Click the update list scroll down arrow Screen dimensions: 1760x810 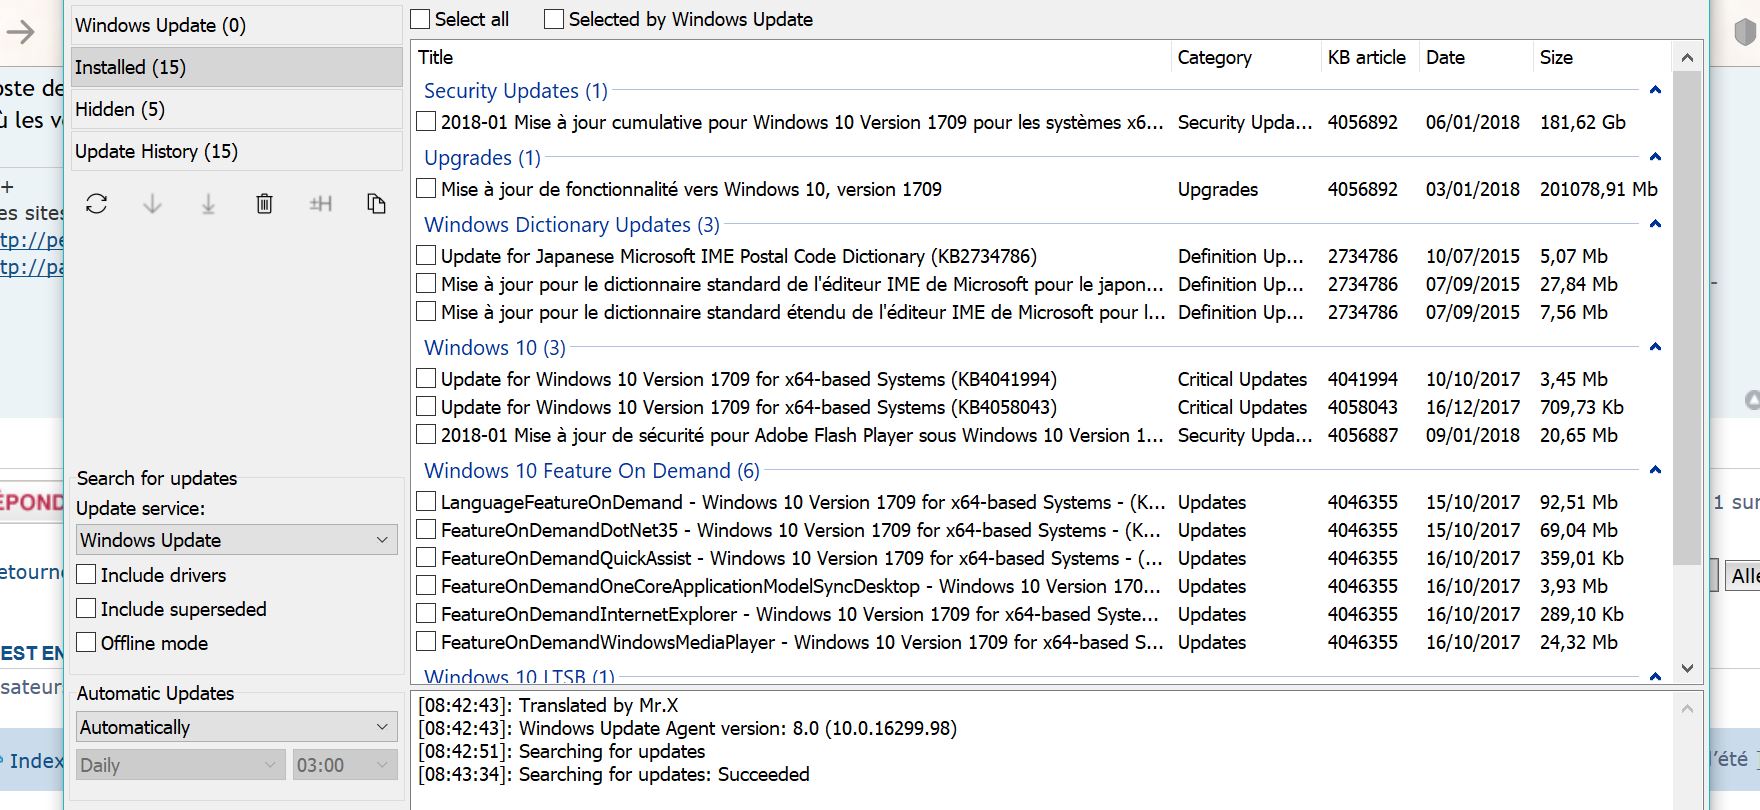[1687, 668]
